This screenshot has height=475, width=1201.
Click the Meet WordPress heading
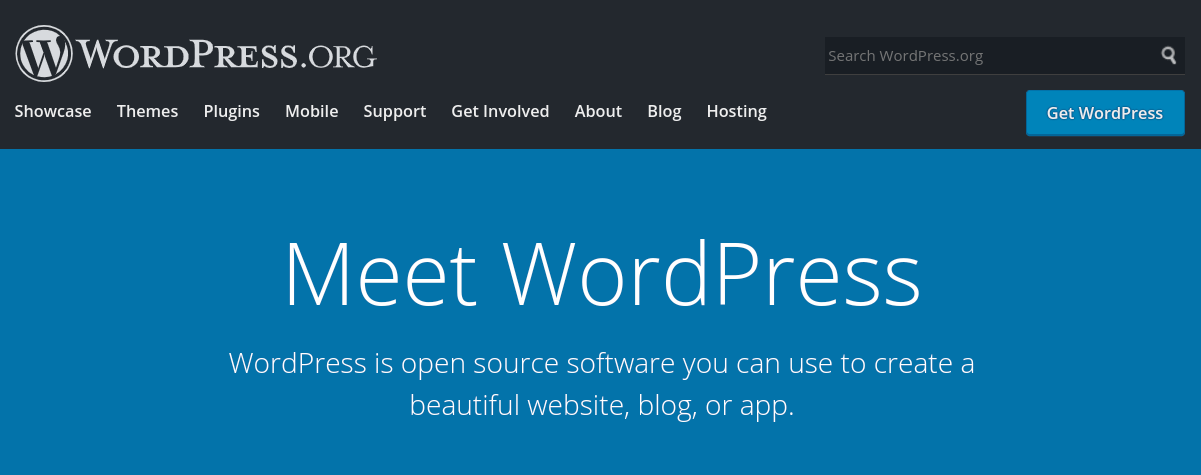(602, 273)
